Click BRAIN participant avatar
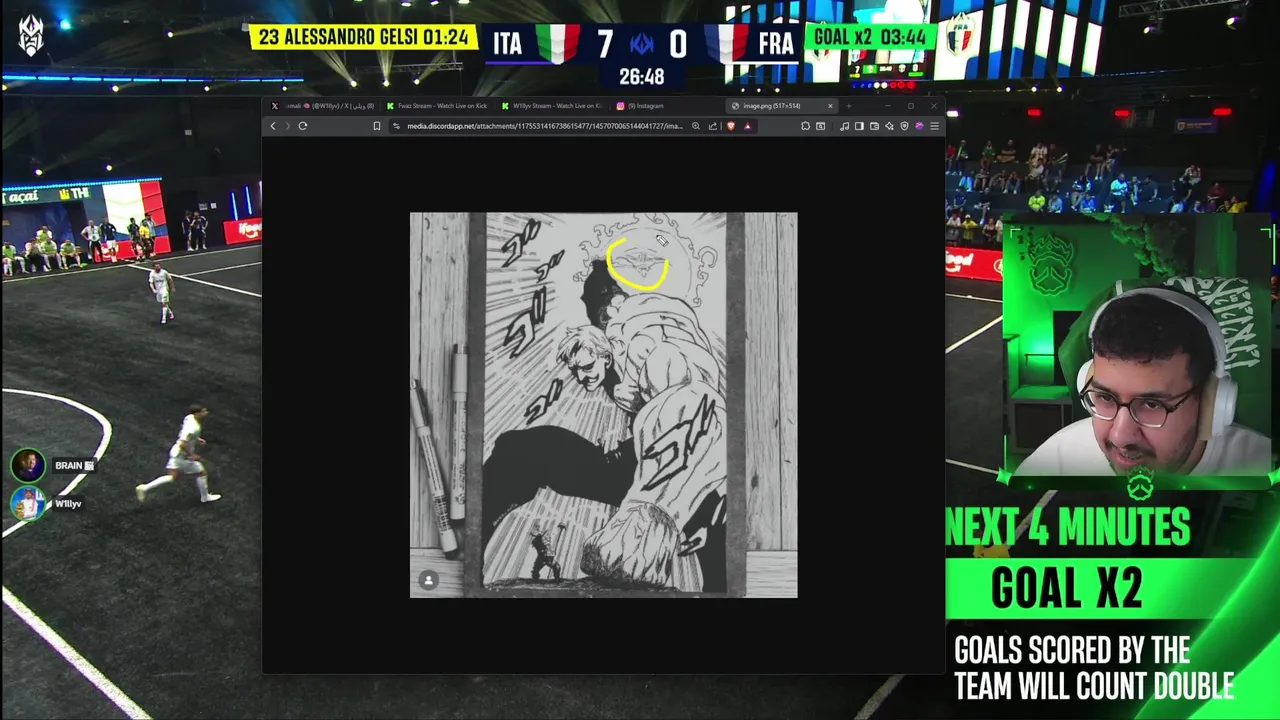1280x720 pixels. [28, 465]
